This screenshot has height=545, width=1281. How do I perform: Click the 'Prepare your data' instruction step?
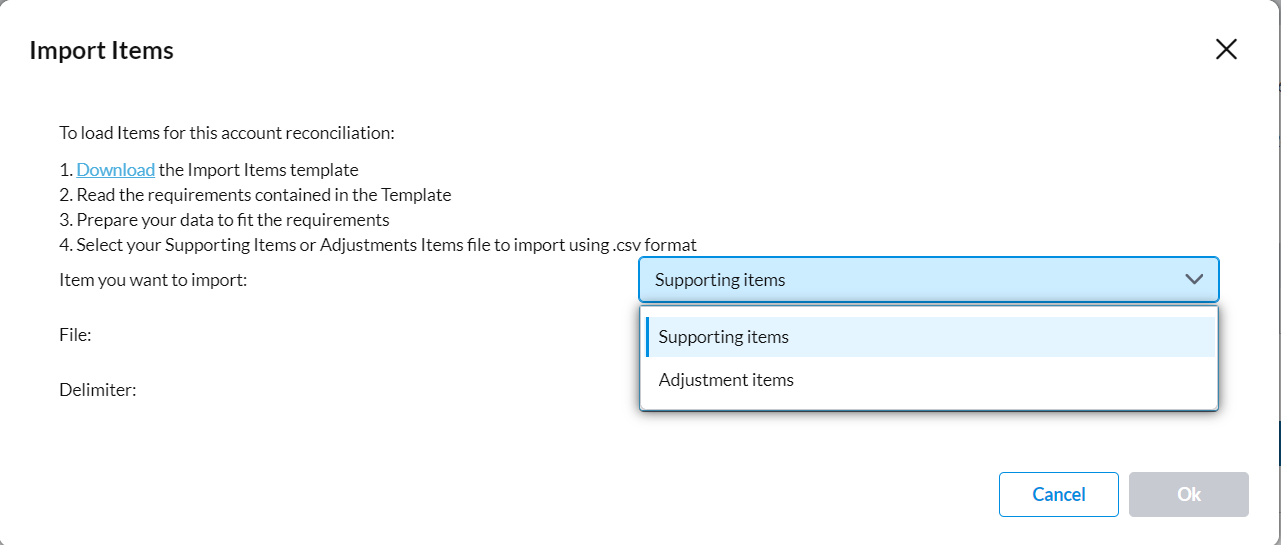coord(224,220)
